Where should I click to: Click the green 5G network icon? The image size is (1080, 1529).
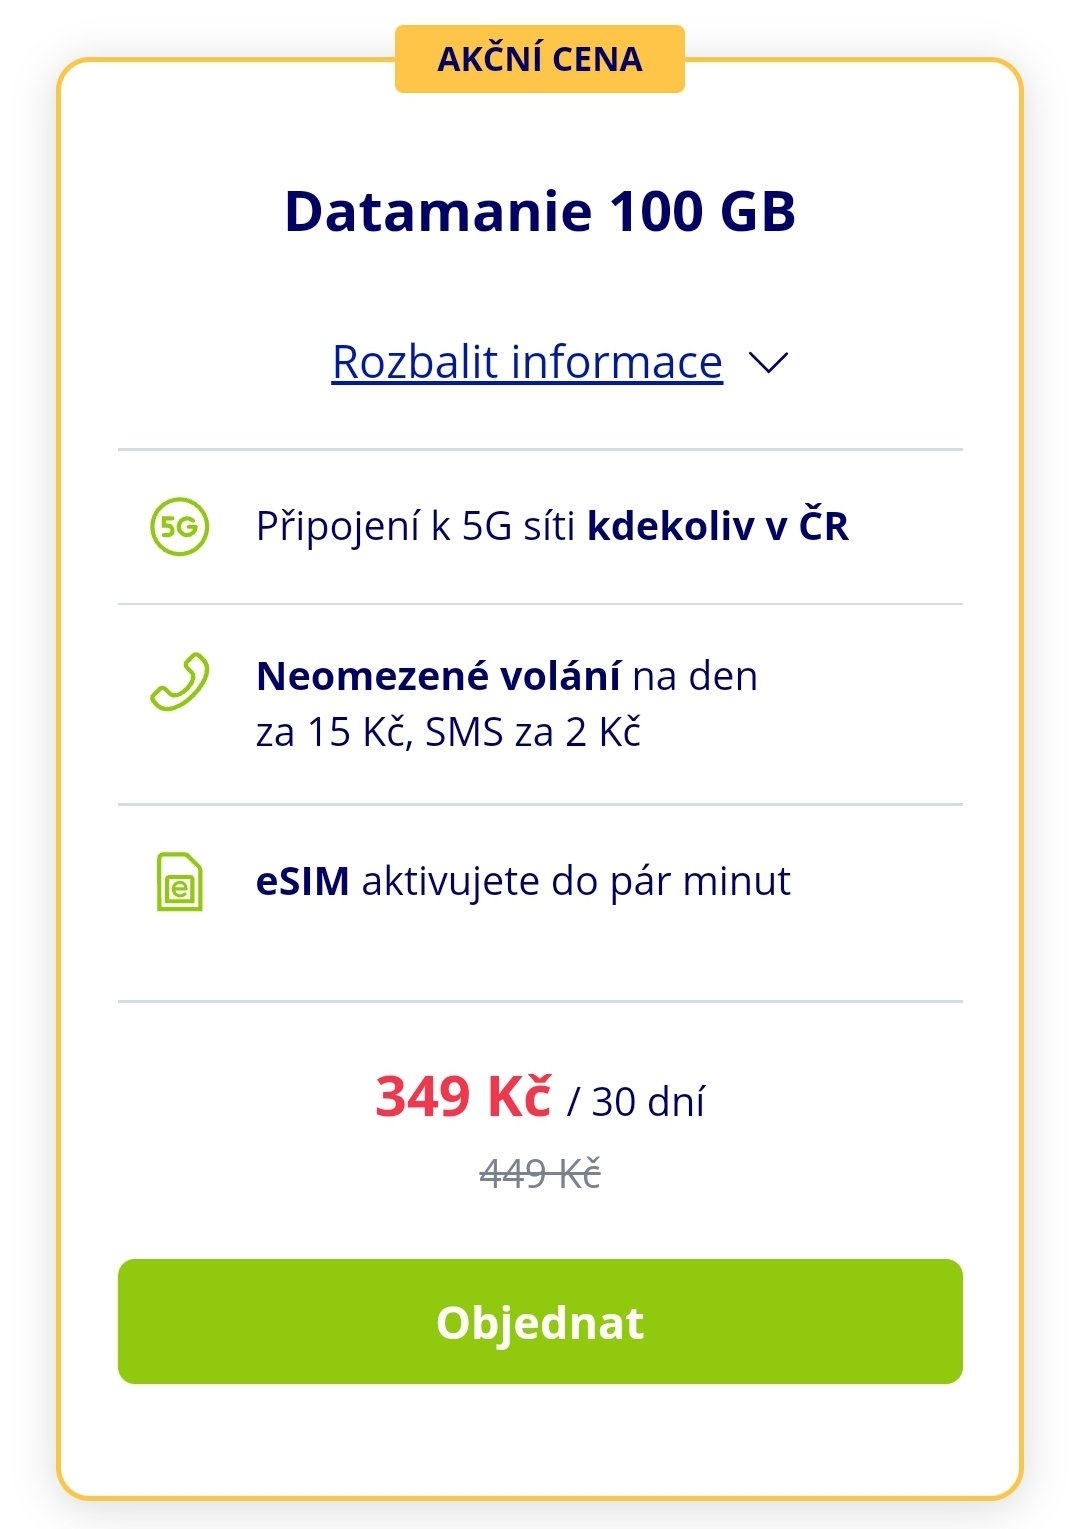pos(180,526)
